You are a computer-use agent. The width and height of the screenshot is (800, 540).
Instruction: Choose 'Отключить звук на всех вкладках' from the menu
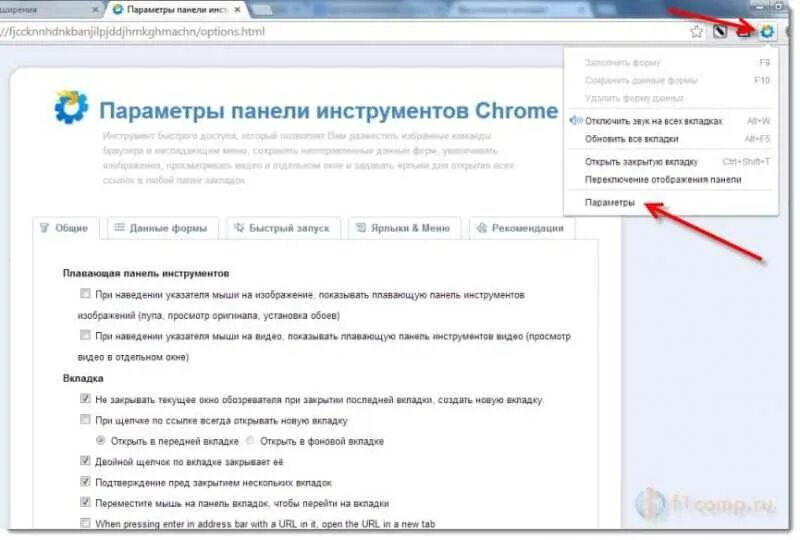click(x=671, y=121)
